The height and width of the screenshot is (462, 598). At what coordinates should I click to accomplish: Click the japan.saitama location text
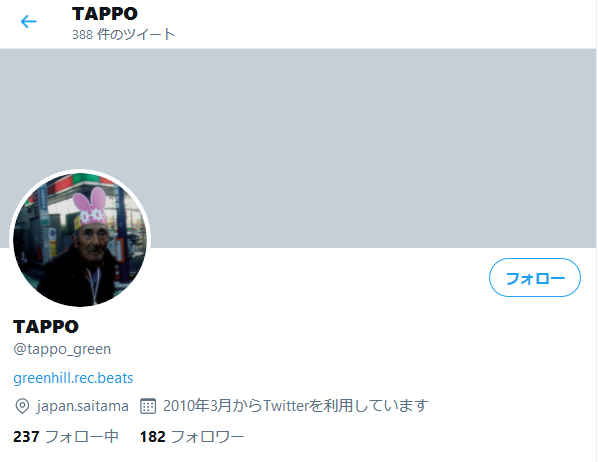coord(83,406)
